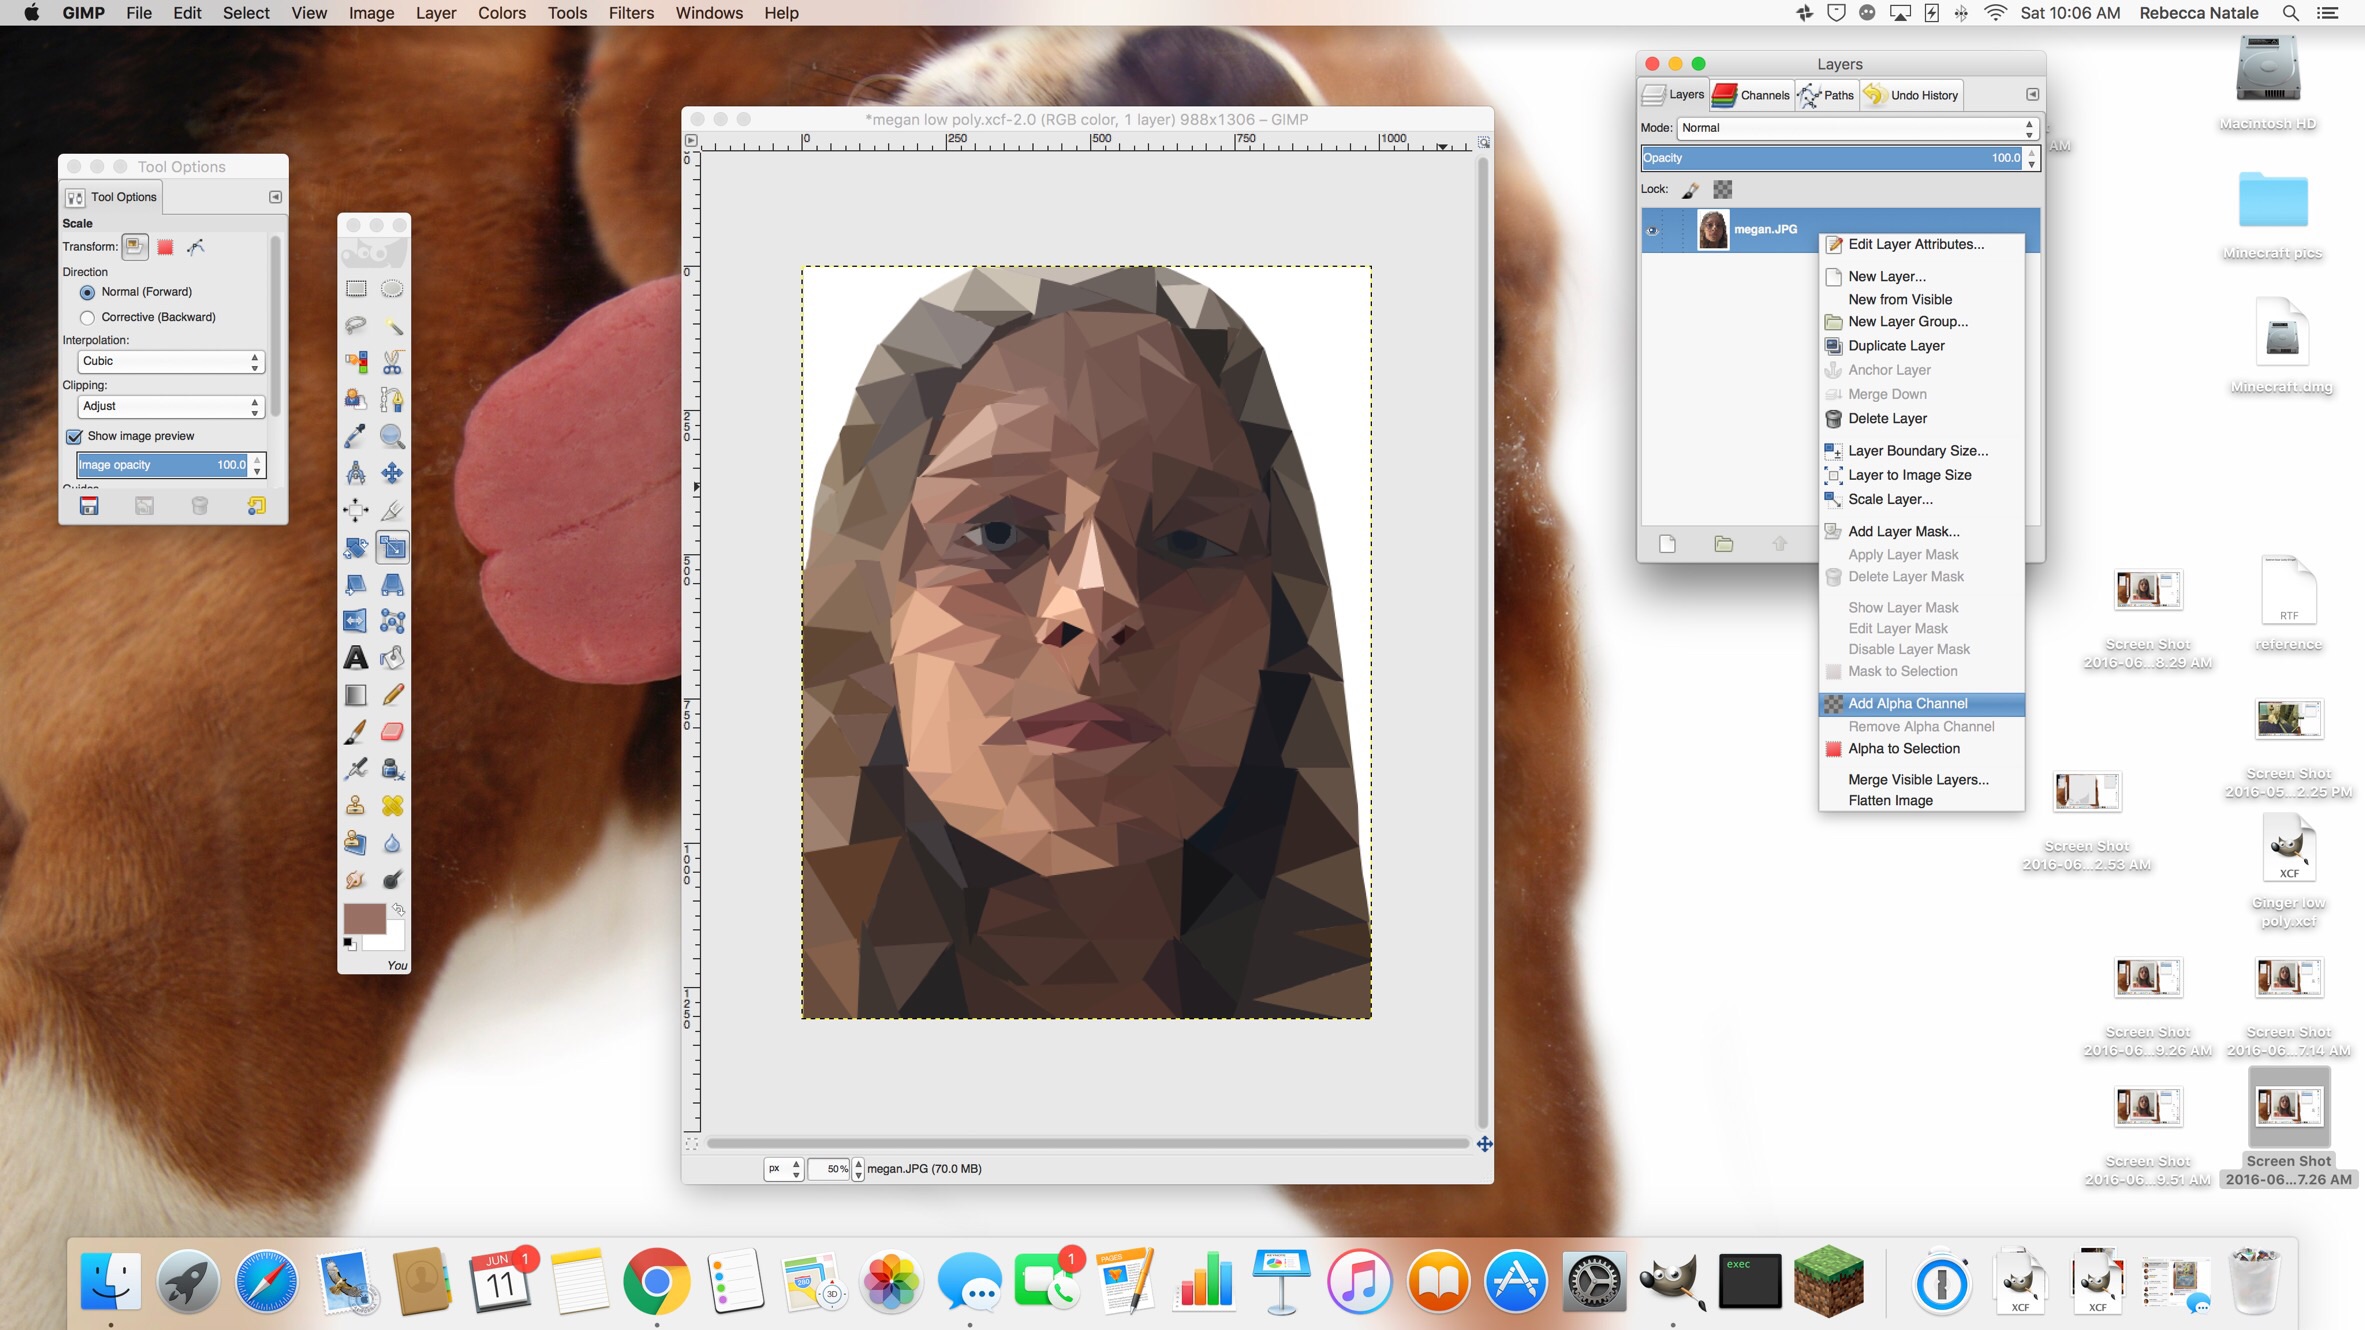Select the Measure compass tool
2365x1330 pixels.
point(356,473)
